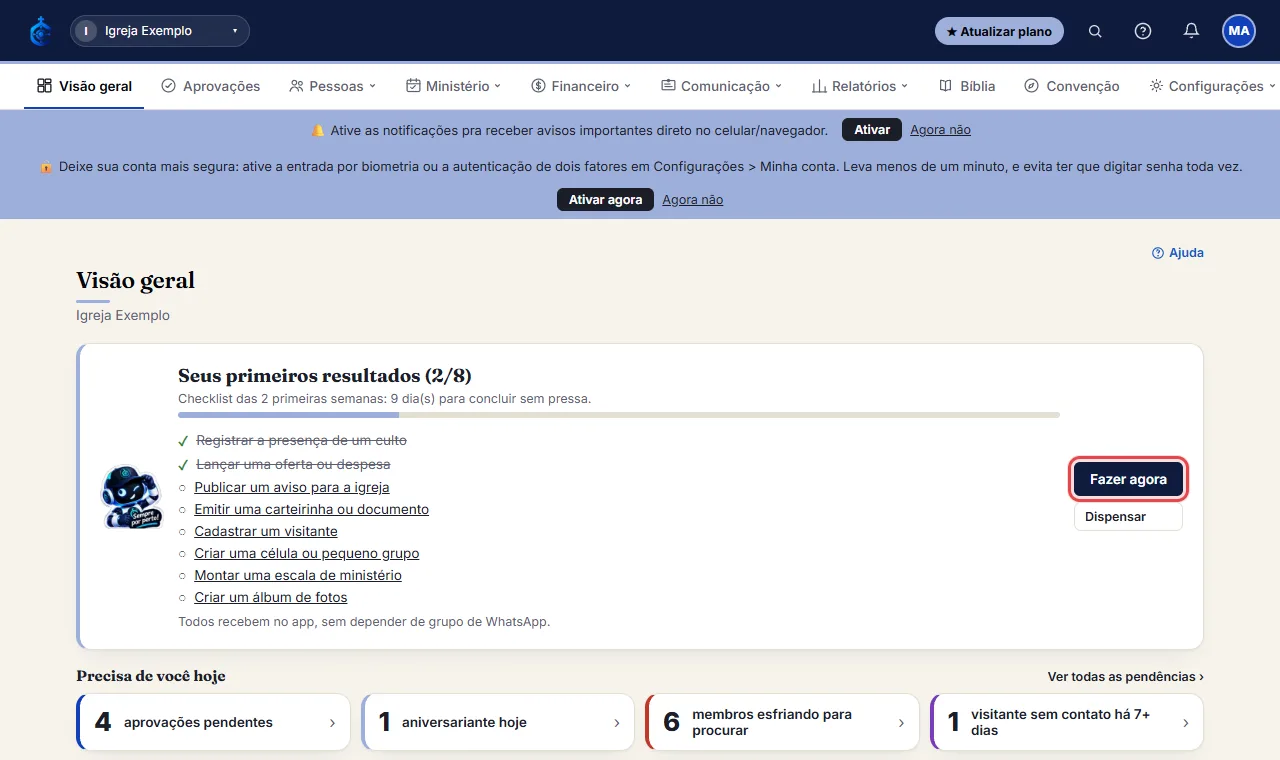
Task: Open the Igreja Exemplo church selector
Action: click(160, 31)
